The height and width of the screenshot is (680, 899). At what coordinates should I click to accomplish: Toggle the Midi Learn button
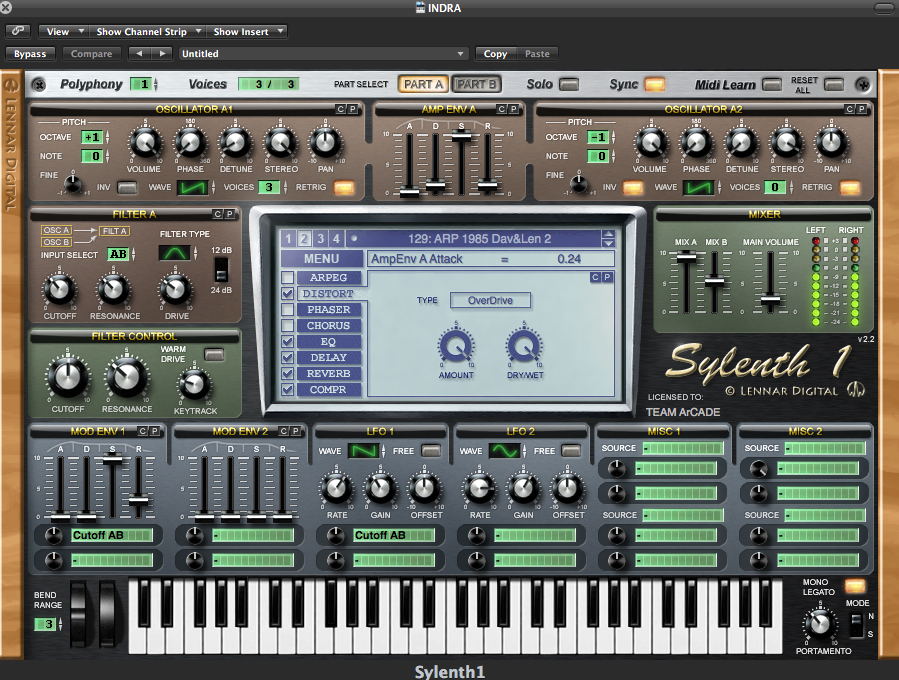point(771,85)
